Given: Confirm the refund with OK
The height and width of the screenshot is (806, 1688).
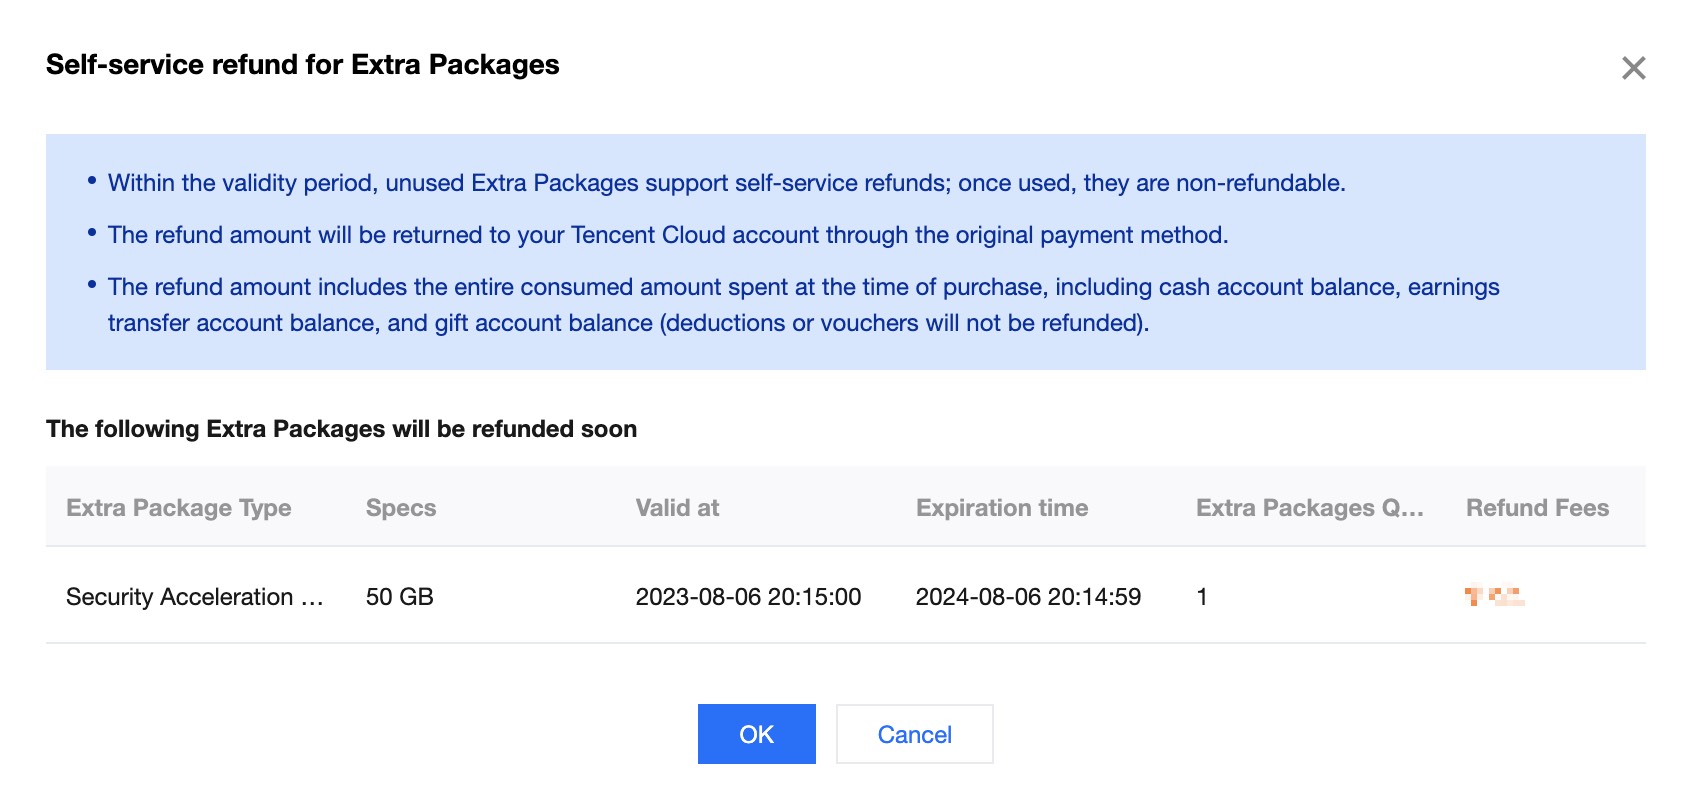Looking at the screenshot, I should pos(756,734).
